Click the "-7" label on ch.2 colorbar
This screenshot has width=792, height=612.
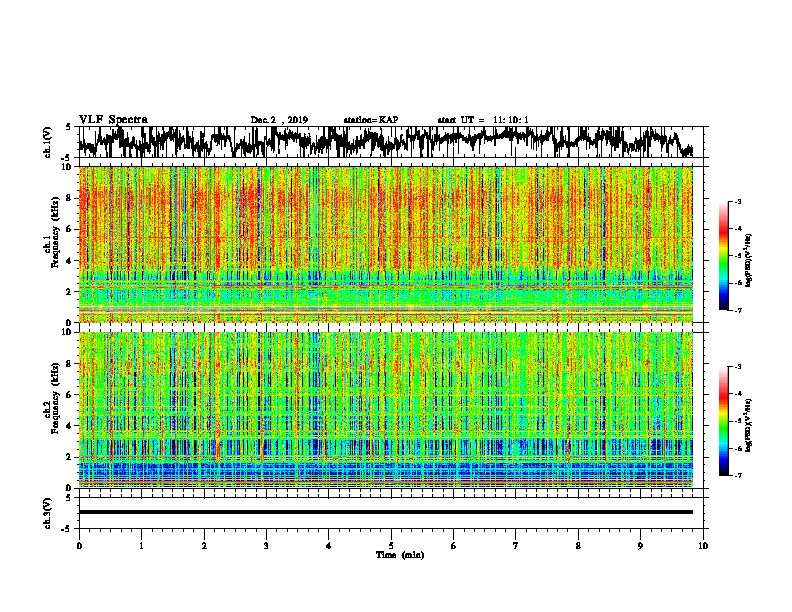(x=738, y=475)
